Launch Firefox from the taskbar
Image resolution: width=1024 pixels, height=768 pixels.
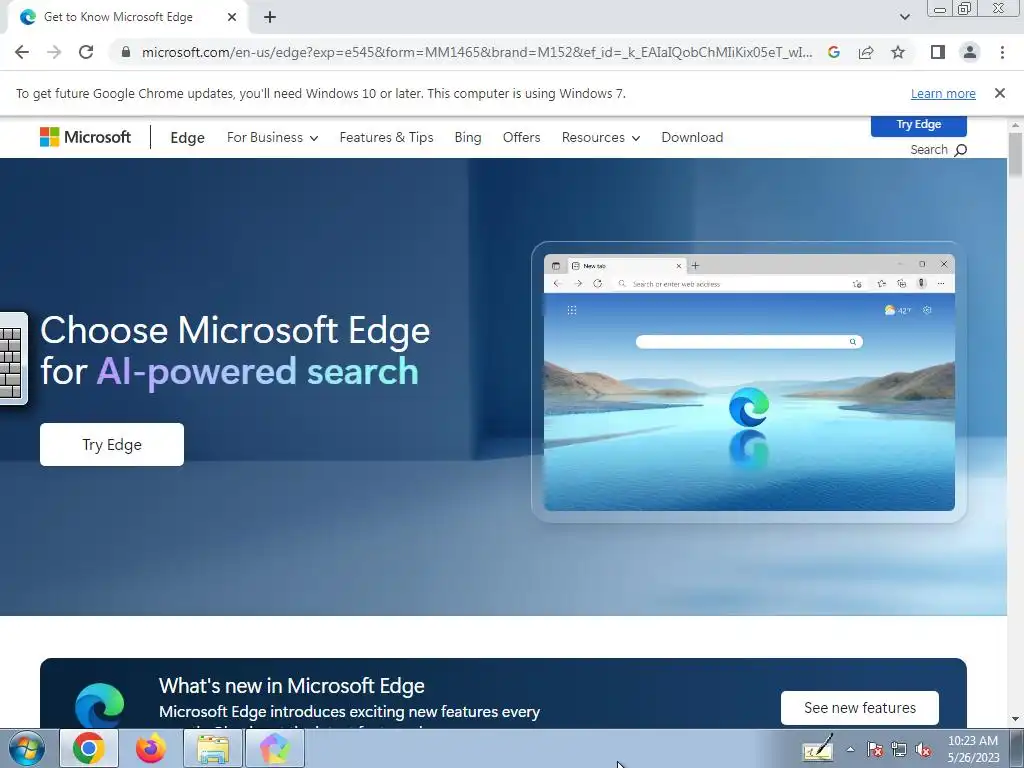click(x=150, y=748)
